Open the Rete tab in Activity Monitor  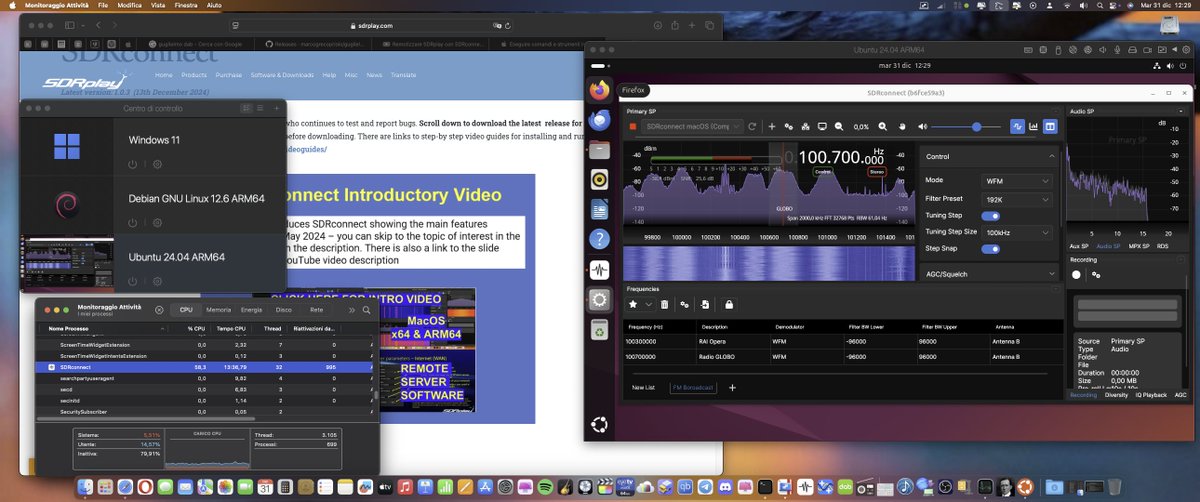click(x=316, y=310)
